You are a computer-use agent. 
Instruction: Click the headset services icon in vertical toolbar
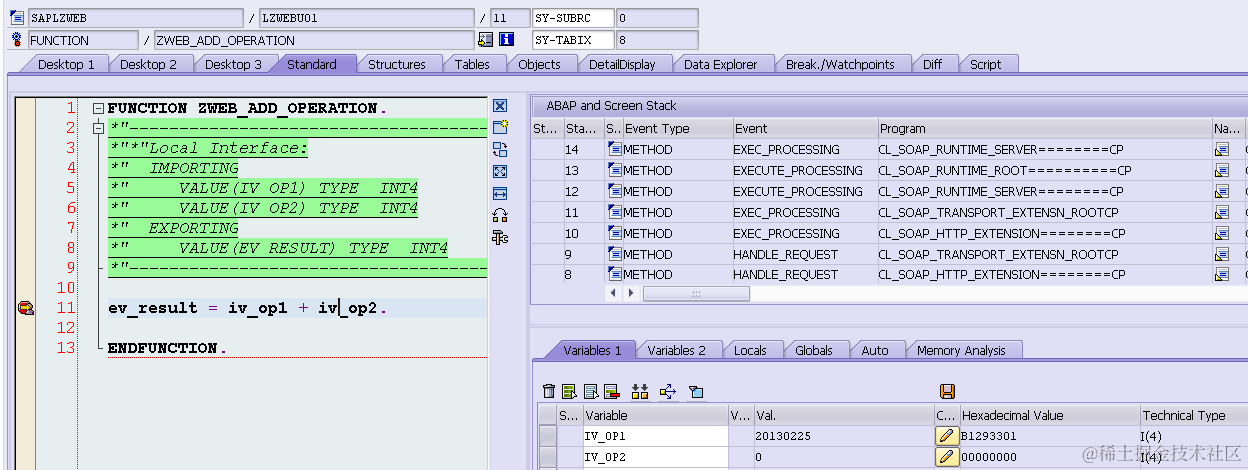pyautogui.click(x=500, y=215)
